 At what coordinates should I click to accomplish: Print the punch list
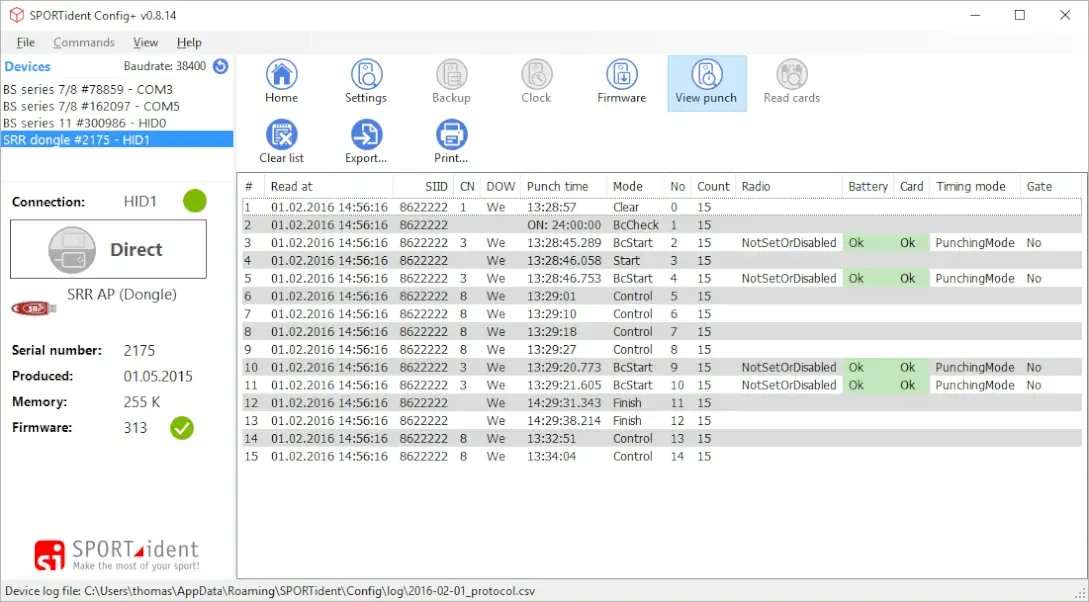451,135
